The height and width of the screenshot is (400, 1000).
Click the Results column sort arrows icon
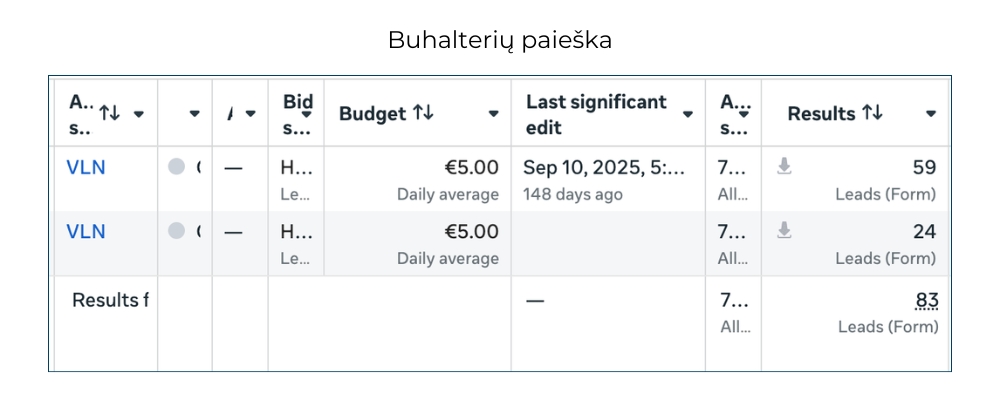[872, 114]
